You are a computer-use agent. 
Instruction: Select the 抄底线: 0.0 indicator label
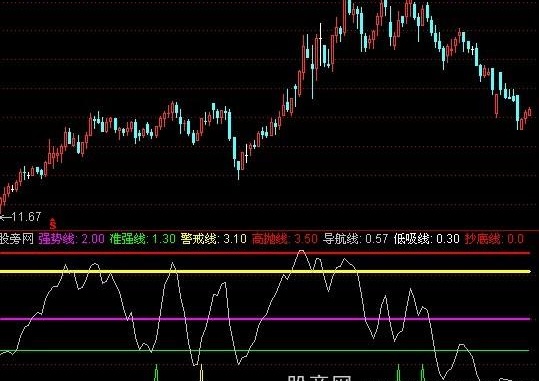(494, 238)
